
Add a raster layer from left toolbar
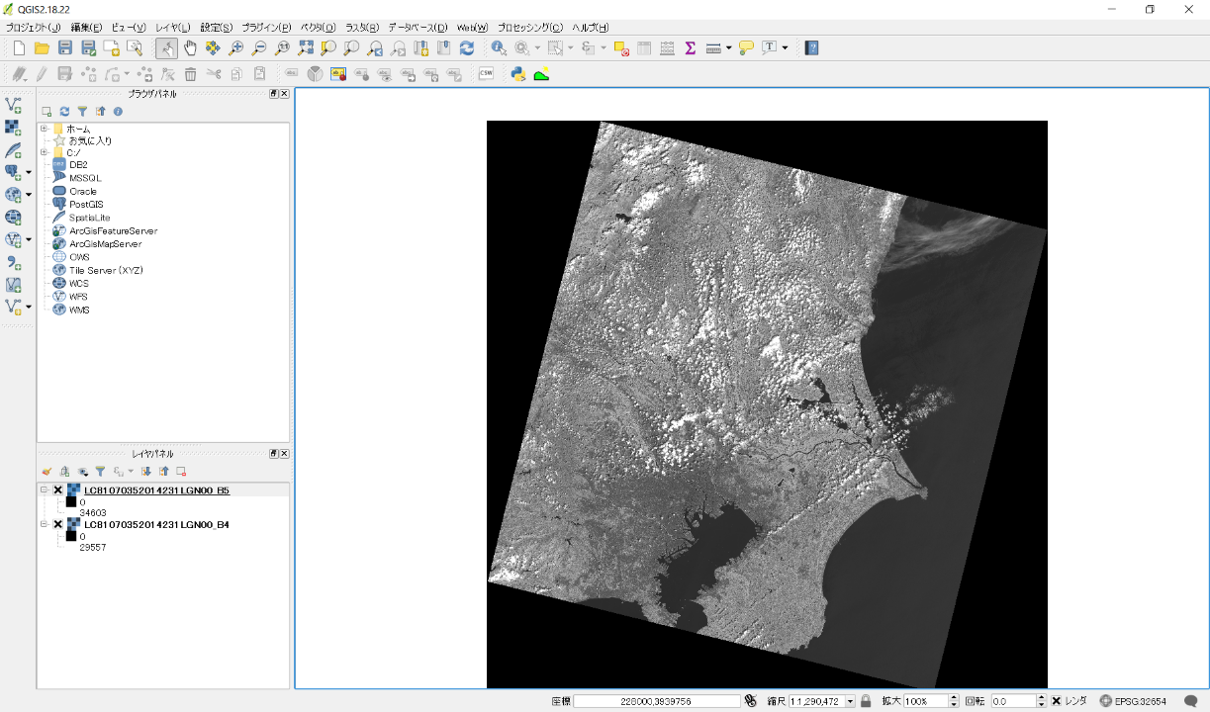[13, 127]
